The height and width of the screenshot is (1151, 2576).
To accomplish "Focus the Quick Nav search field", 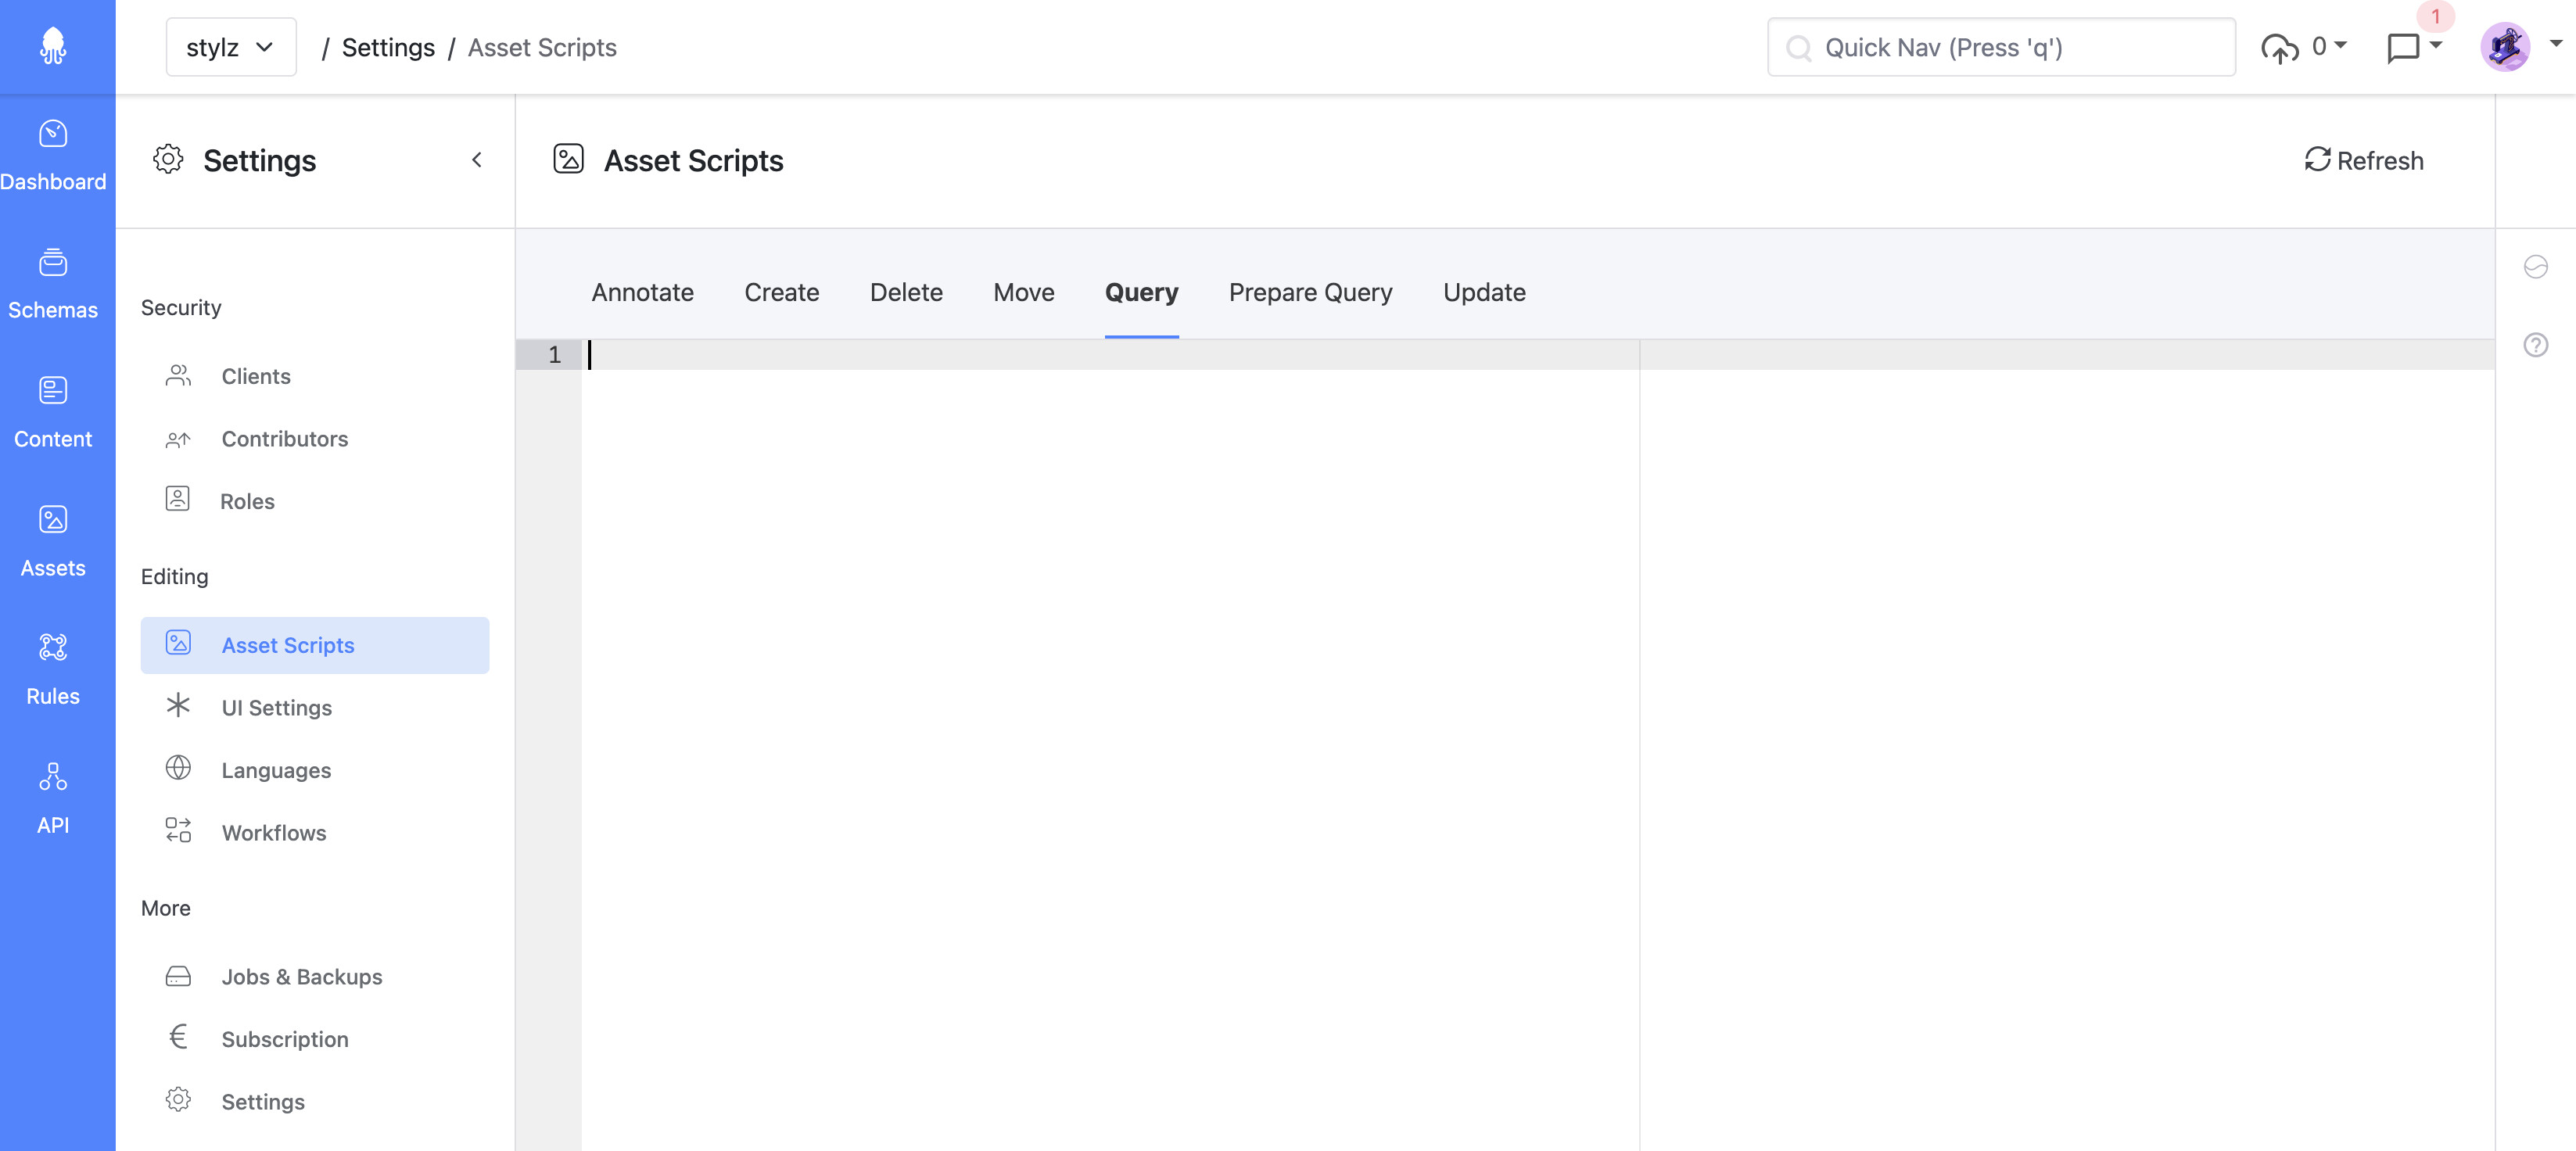I will click(2001, 47).
